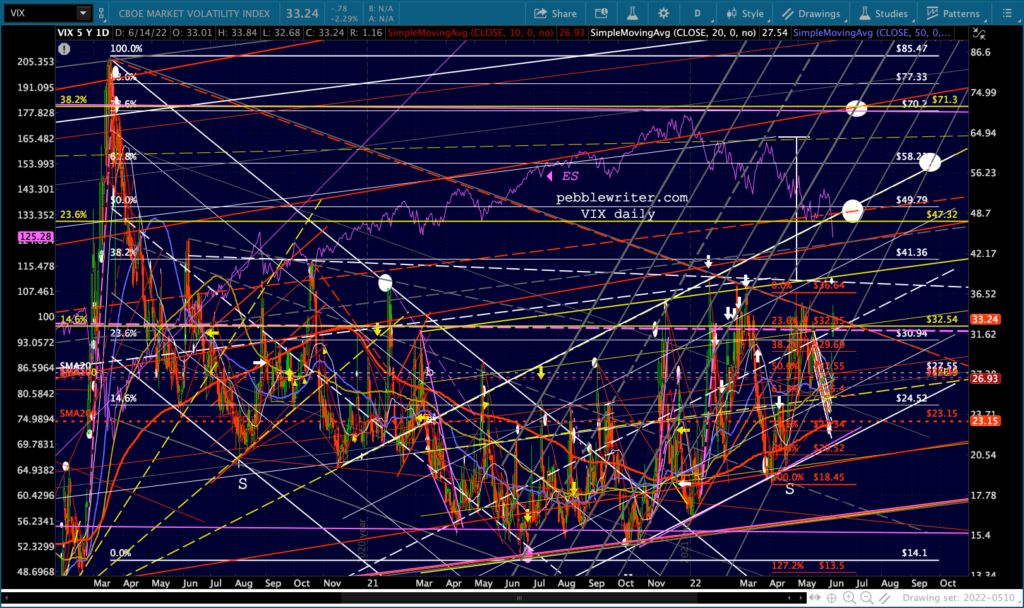Click the $49.79 level label
The height and width of the screenshot is (608, 1024).
[x=912, y=200]
